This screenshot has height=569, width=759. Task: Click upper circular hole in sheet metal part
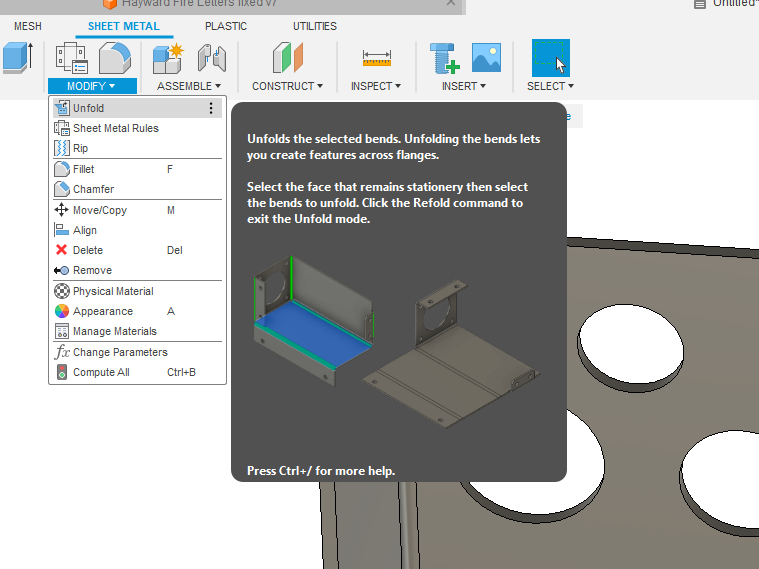pyautogui.click(x=630, y=346)
